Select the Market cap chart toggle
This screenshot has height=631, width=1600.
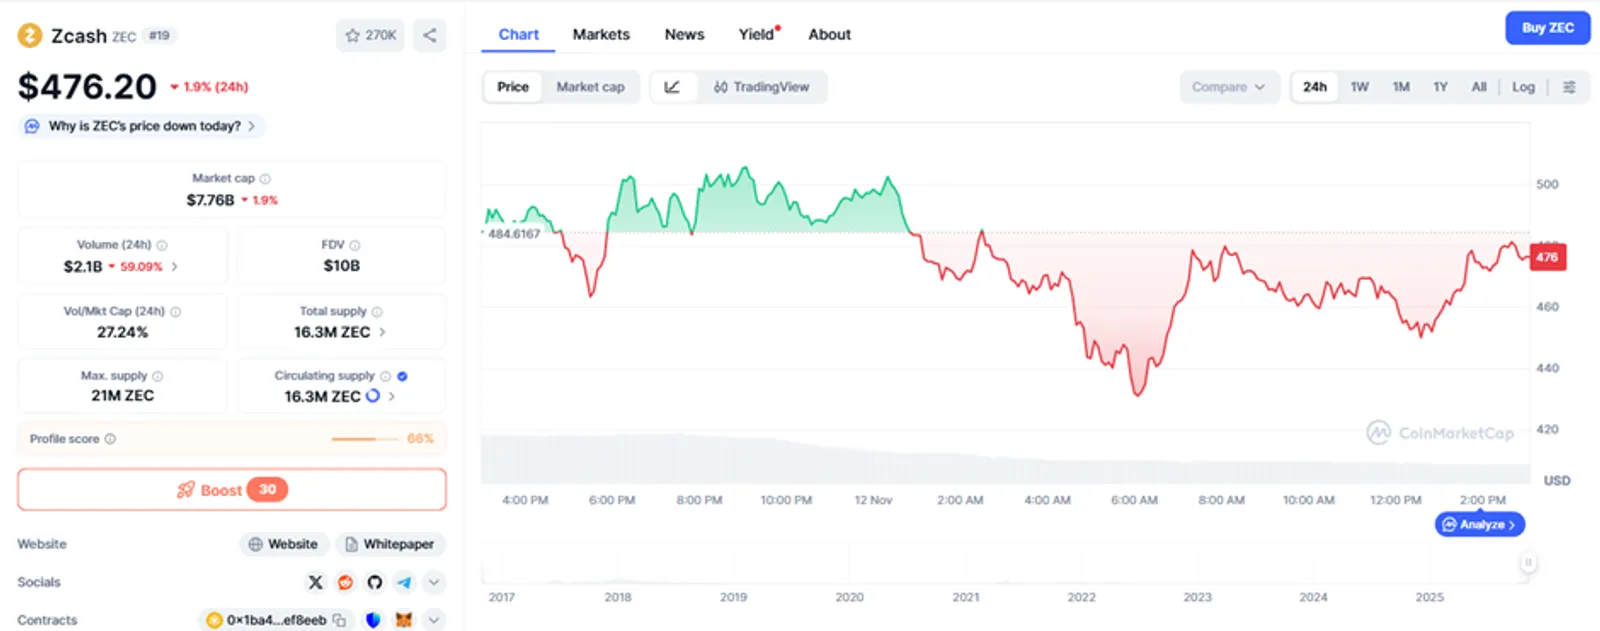(x=590, y=87)
